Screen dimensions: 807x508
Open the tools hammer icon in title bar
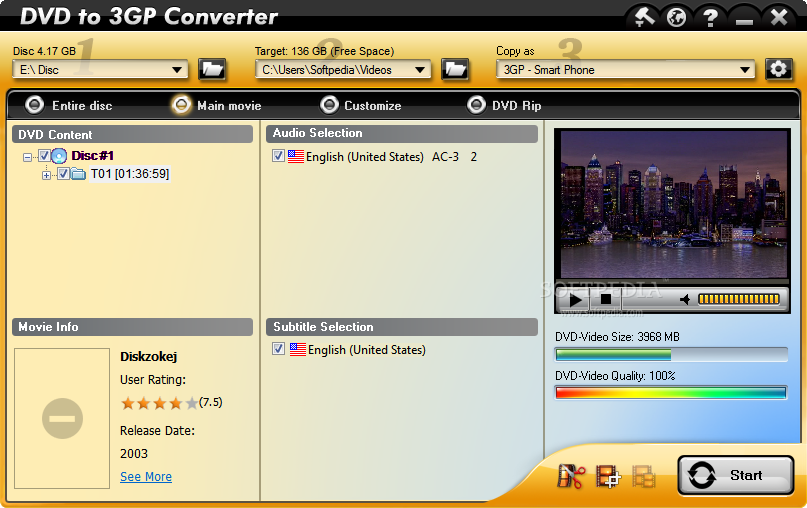point(644,17)
